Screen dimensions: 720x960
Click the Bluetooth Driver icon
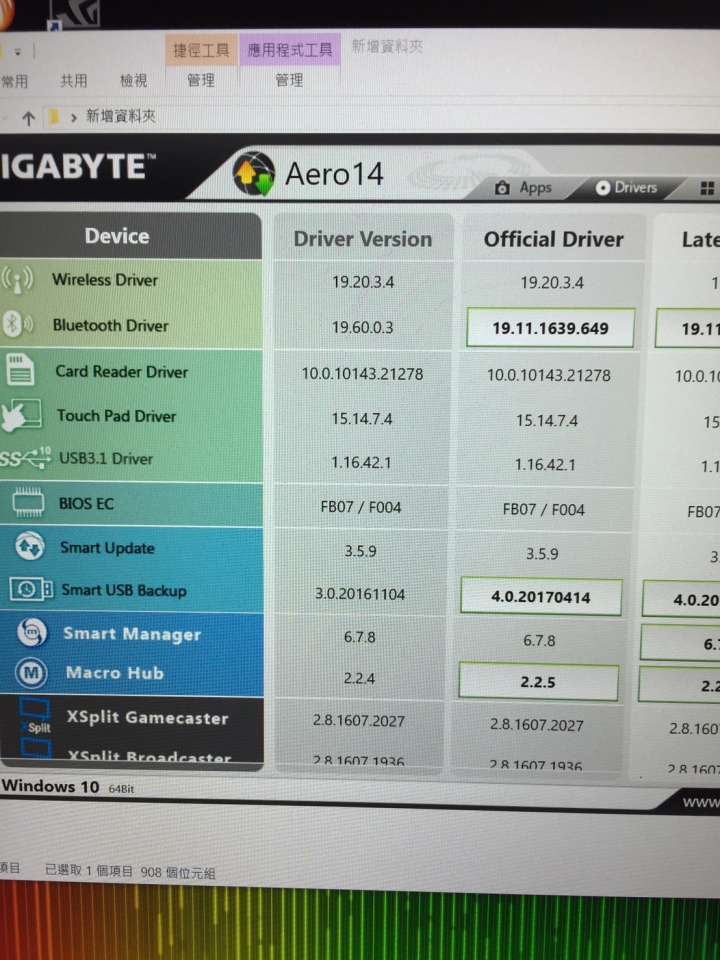click(17, 324)
